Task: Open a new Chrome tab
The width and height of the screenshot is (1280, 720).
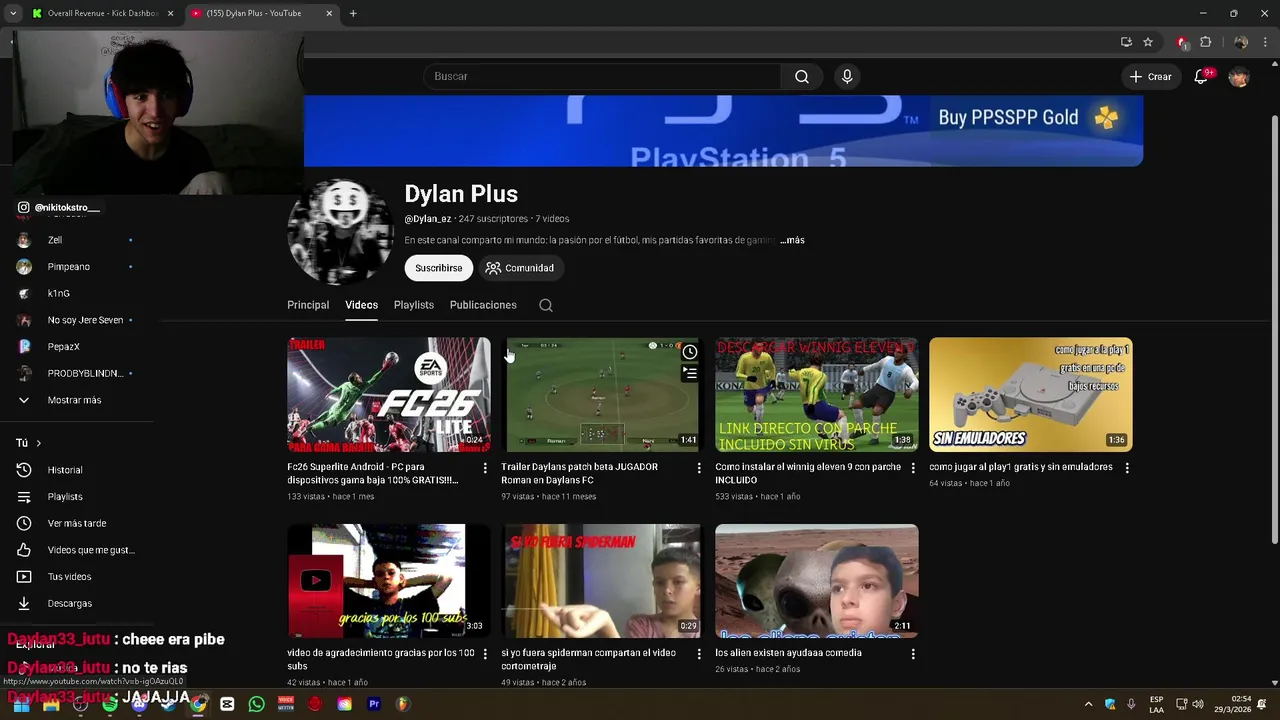Action: (353, 13)
